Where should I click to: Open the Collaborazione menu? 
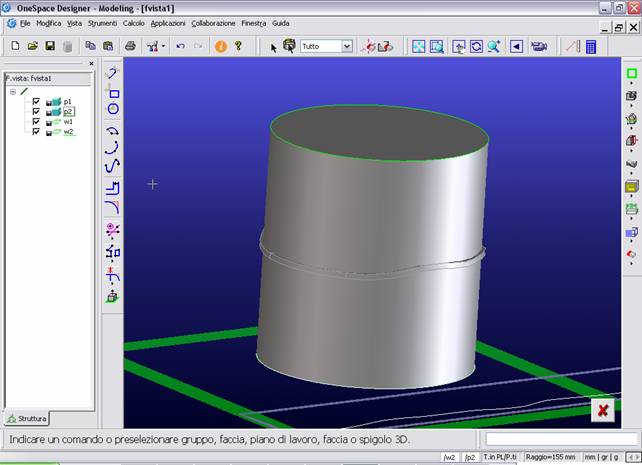(213, 23)
